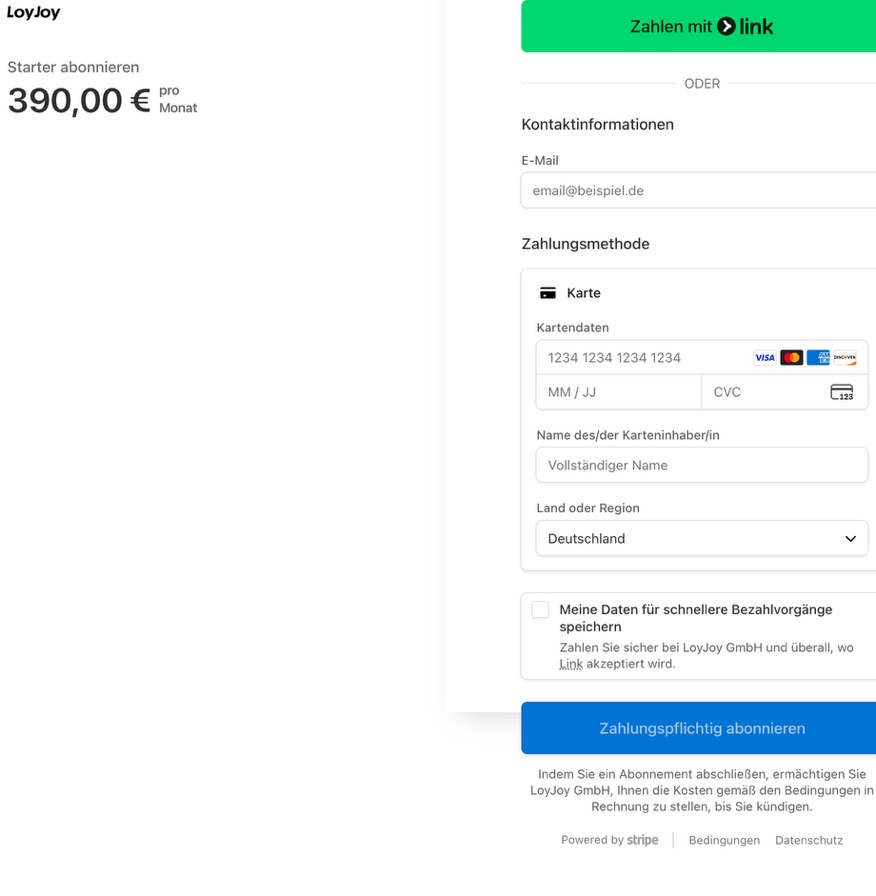Click the LoyJoy logo
Image resolution: width=876 pixels, height=896 pixels.
(x=34, y=13)
